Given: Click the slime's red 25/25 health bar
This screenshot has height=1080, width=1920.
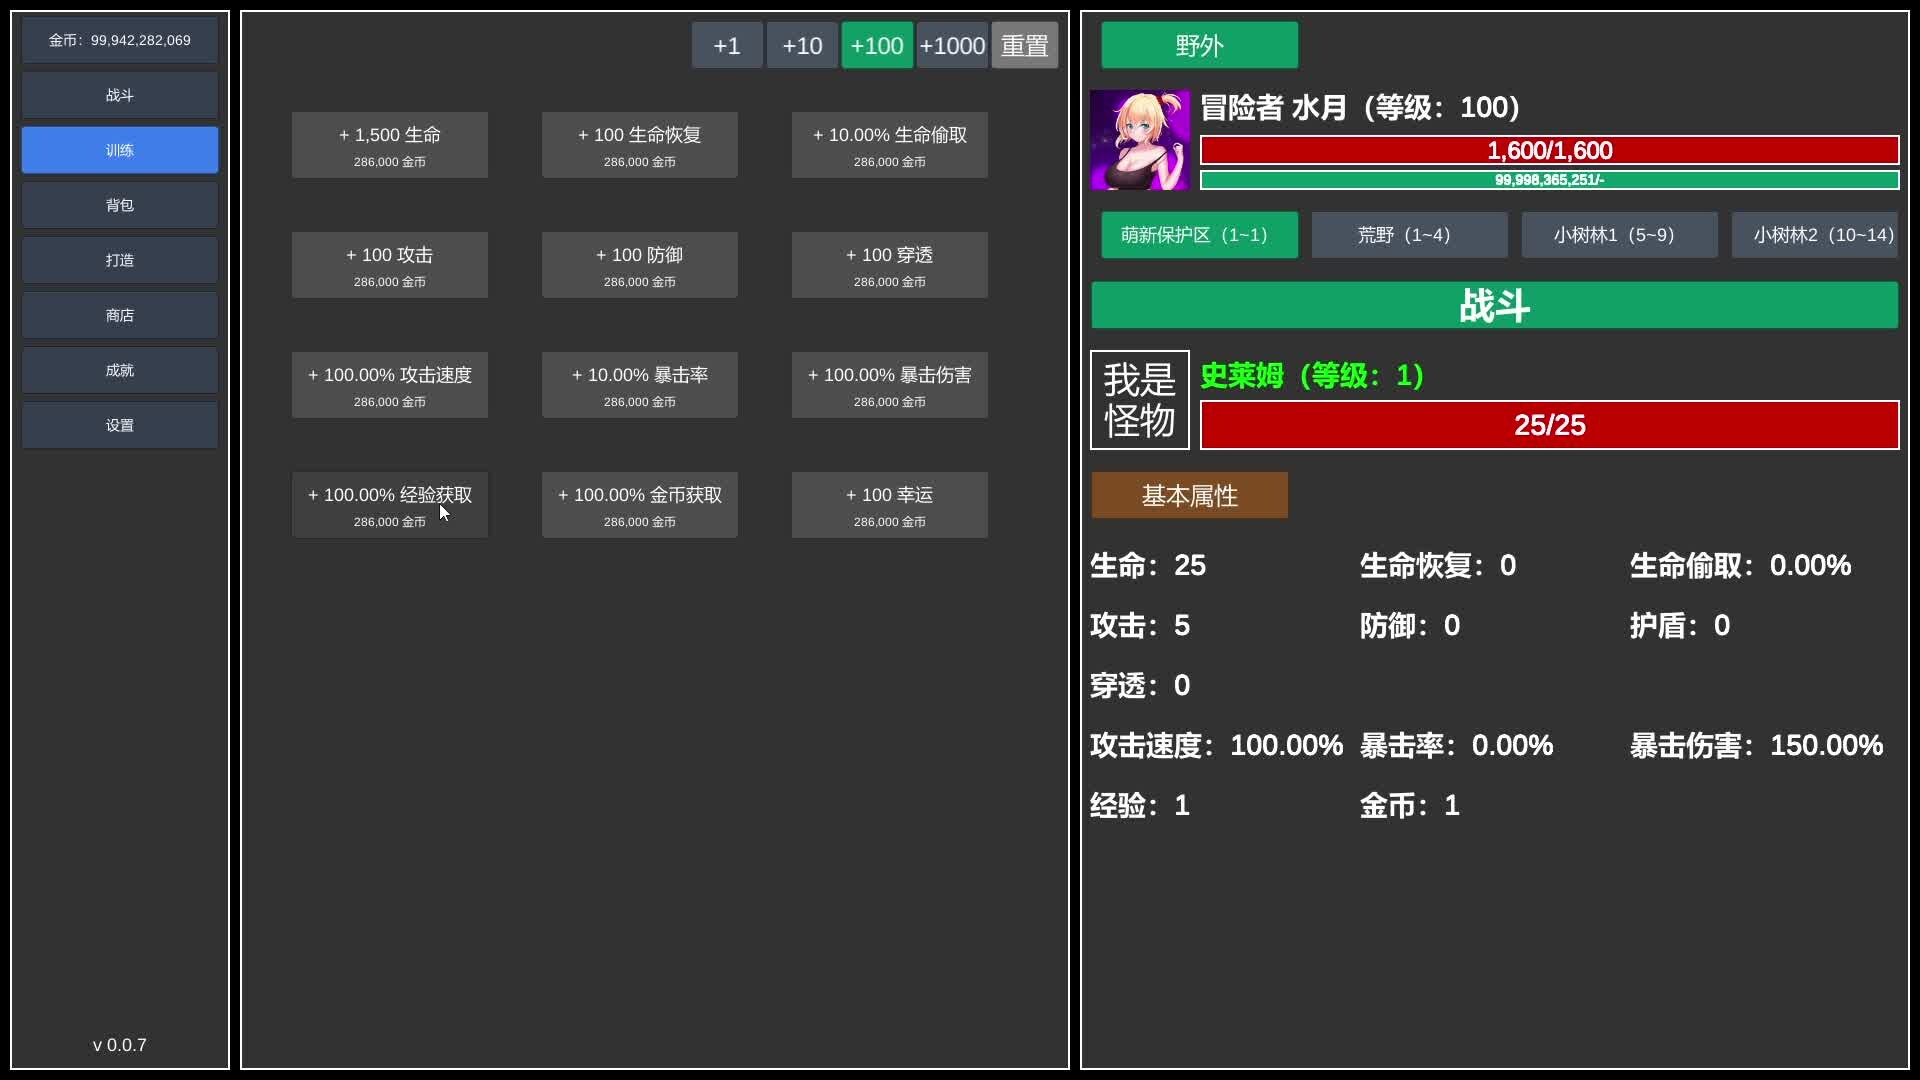Looking at the screenshot, I should (1549, 425).
